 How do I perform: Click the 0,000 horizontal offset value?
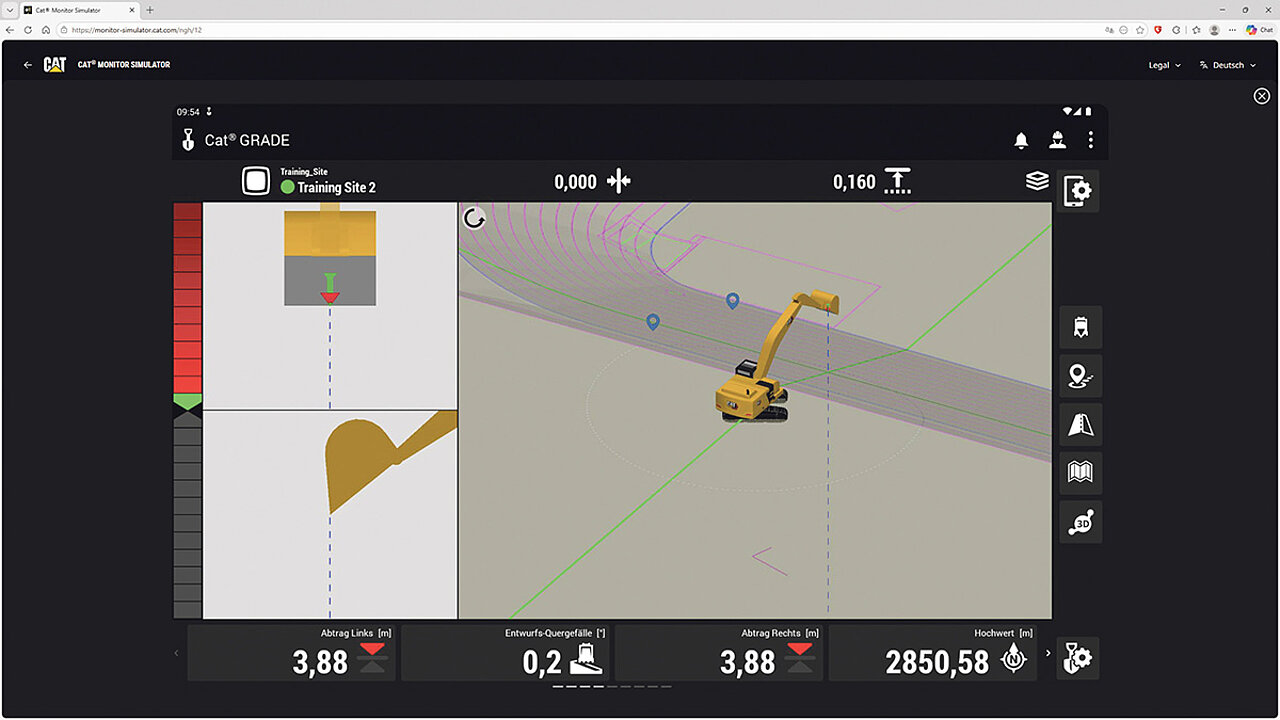pos(575,182)
